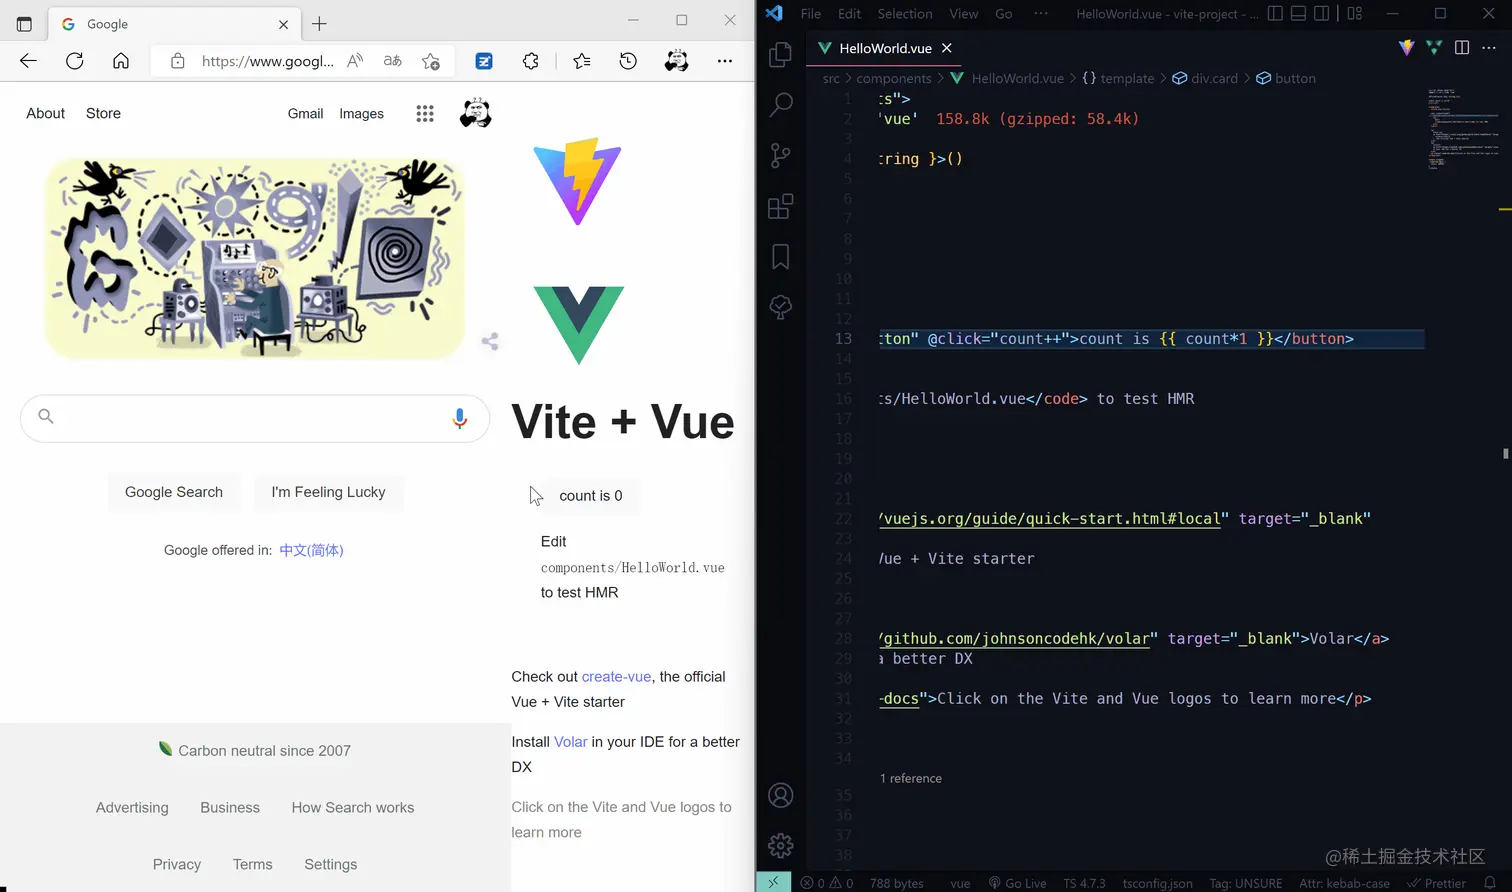This screenshot has width=1512, height=892.
Task: Search by voice using the microphone icon
Action: click(x=460, y=418)
